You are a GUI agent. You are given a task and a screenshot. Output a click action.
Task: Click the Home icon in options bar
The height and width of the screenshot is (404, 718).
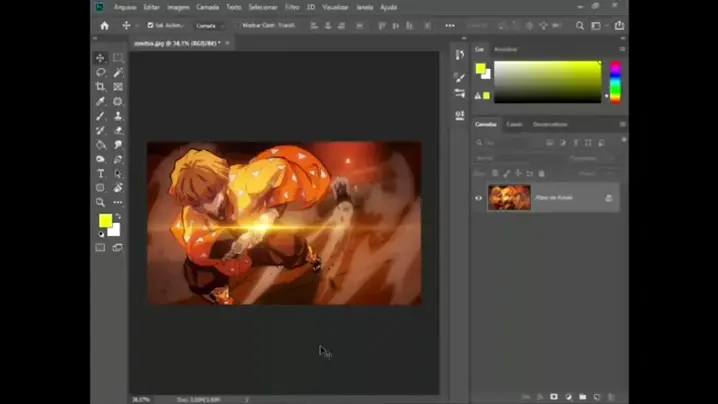point(104,26)
